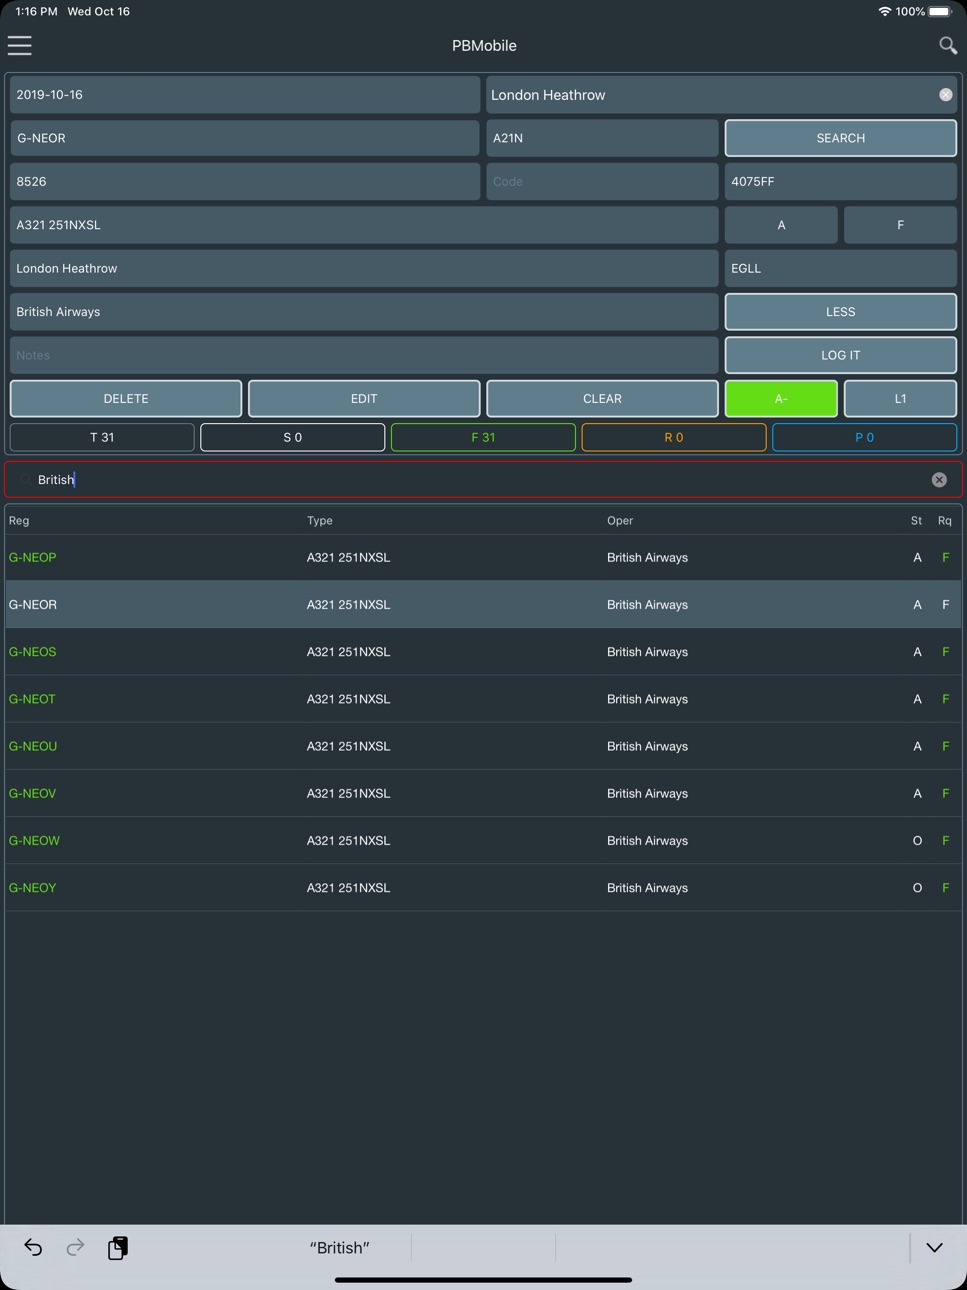
Task: Clear the London Heathrow location field
Action: click(945, 95)
